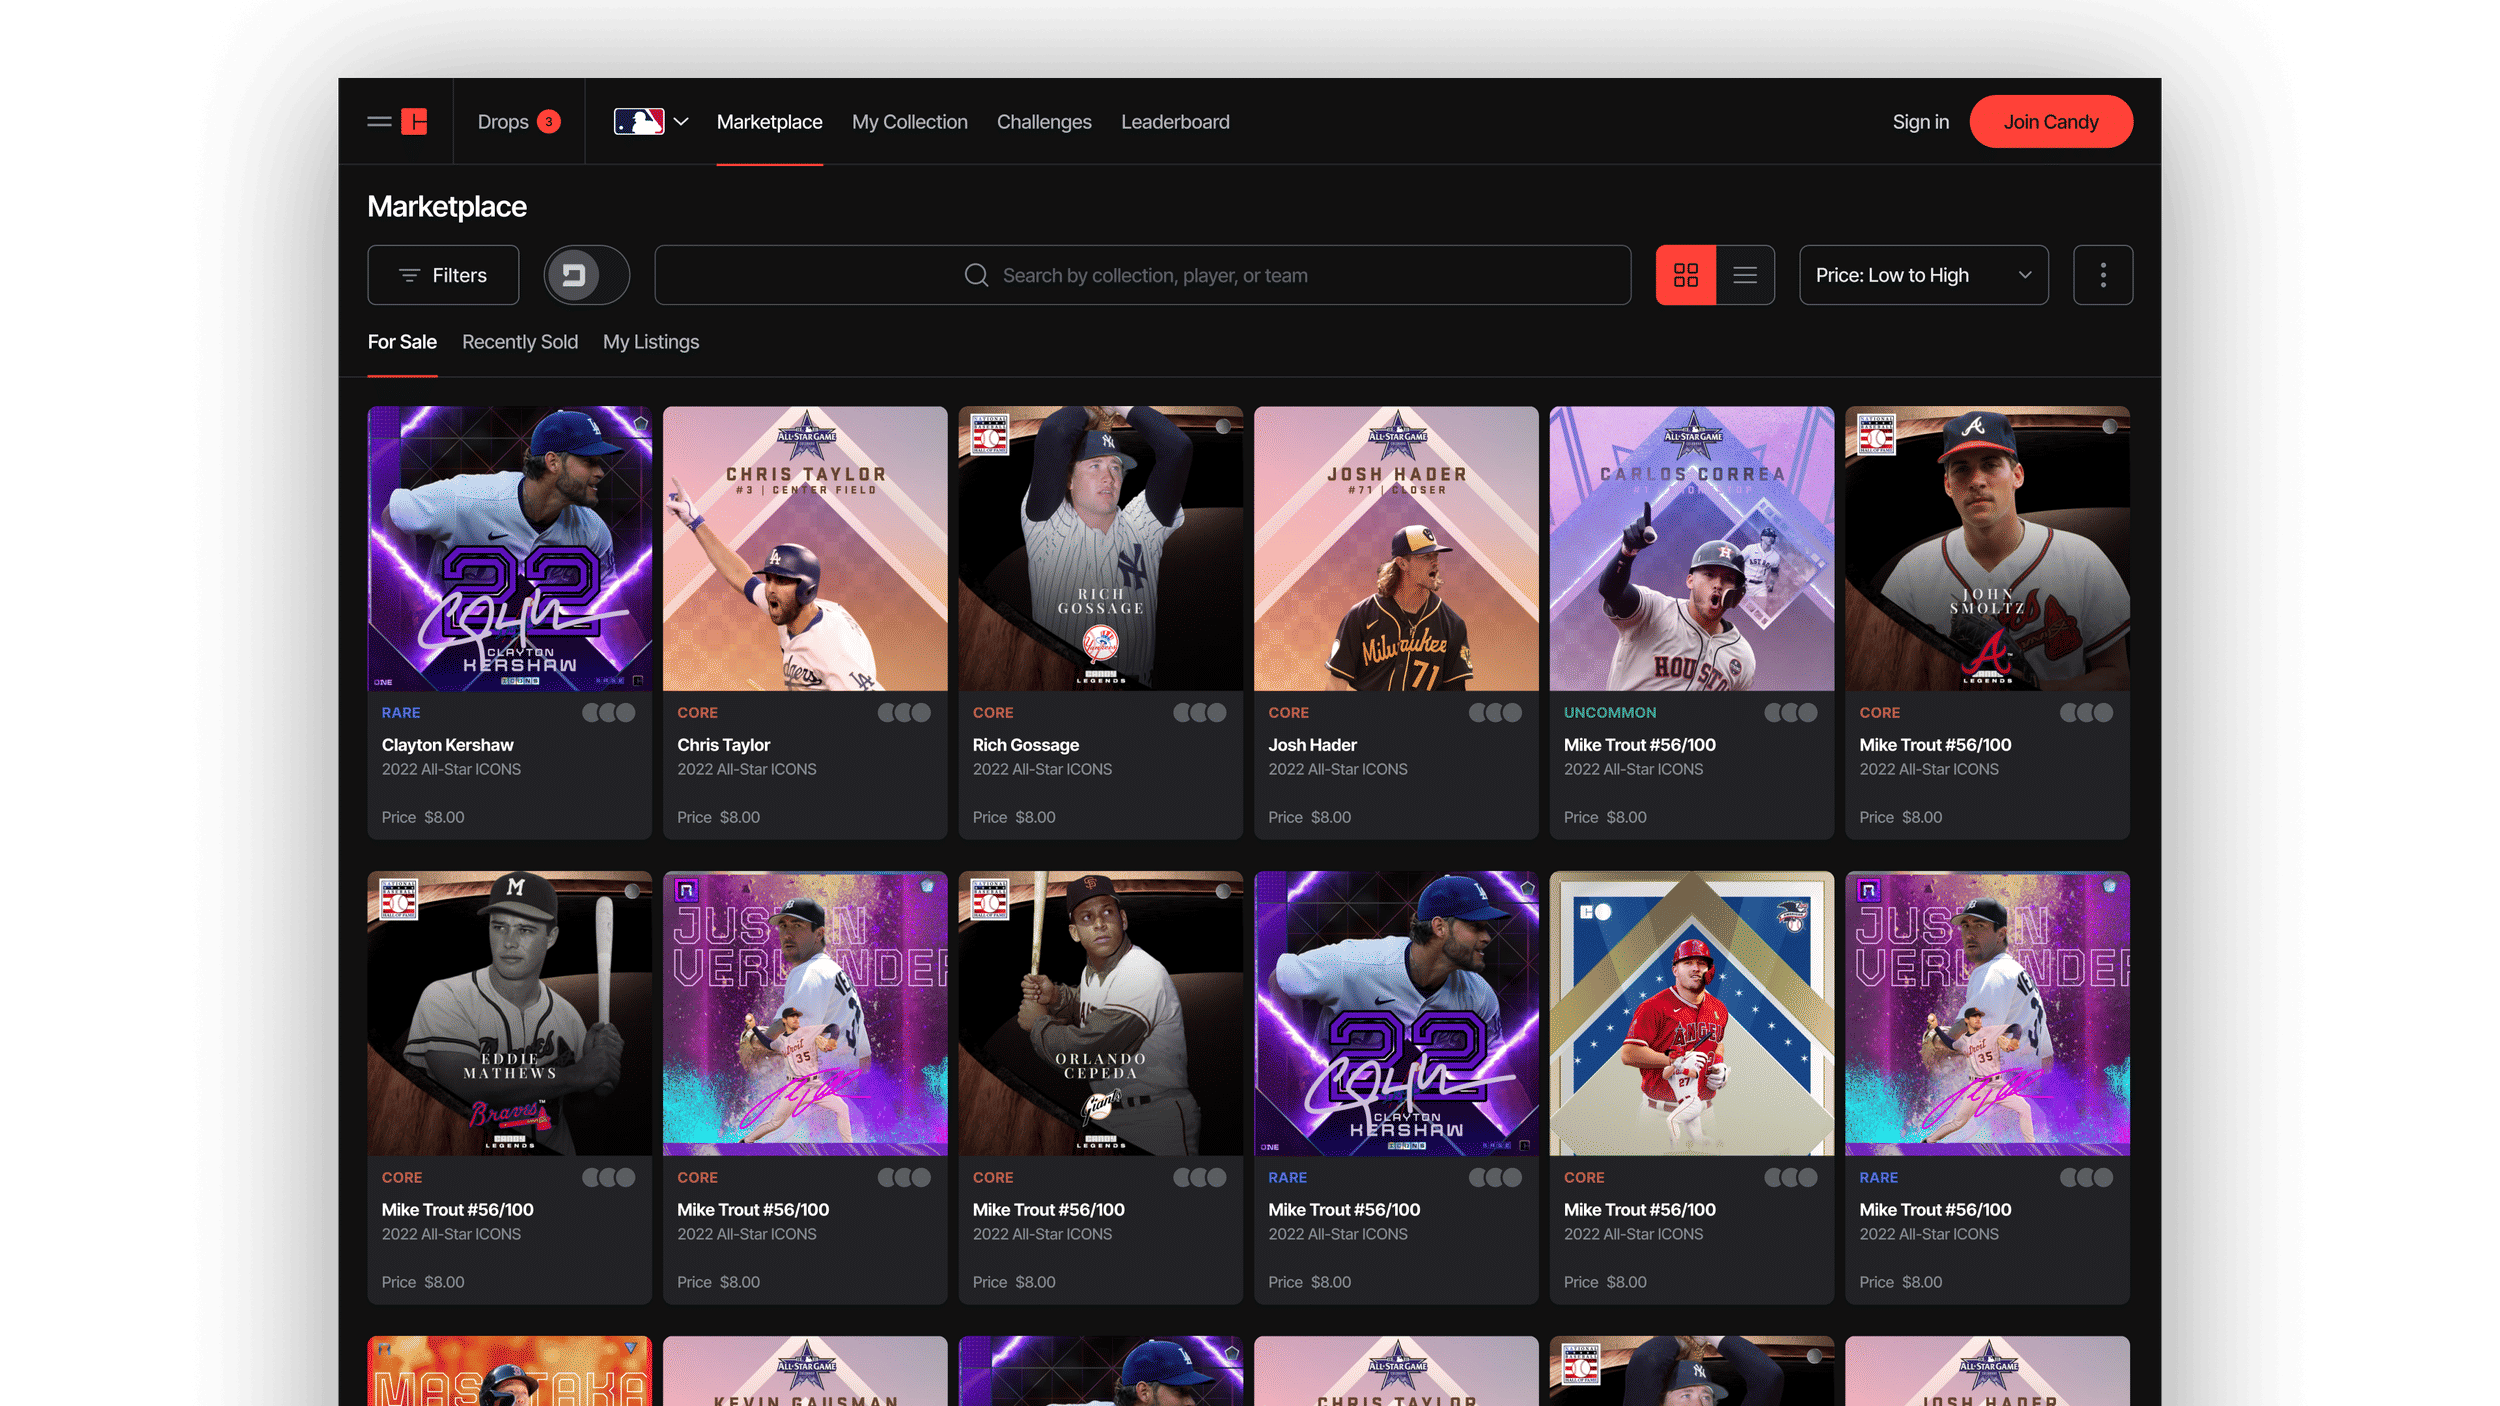
Task: Open the Drops notification badge
Action: coord(548,122)
